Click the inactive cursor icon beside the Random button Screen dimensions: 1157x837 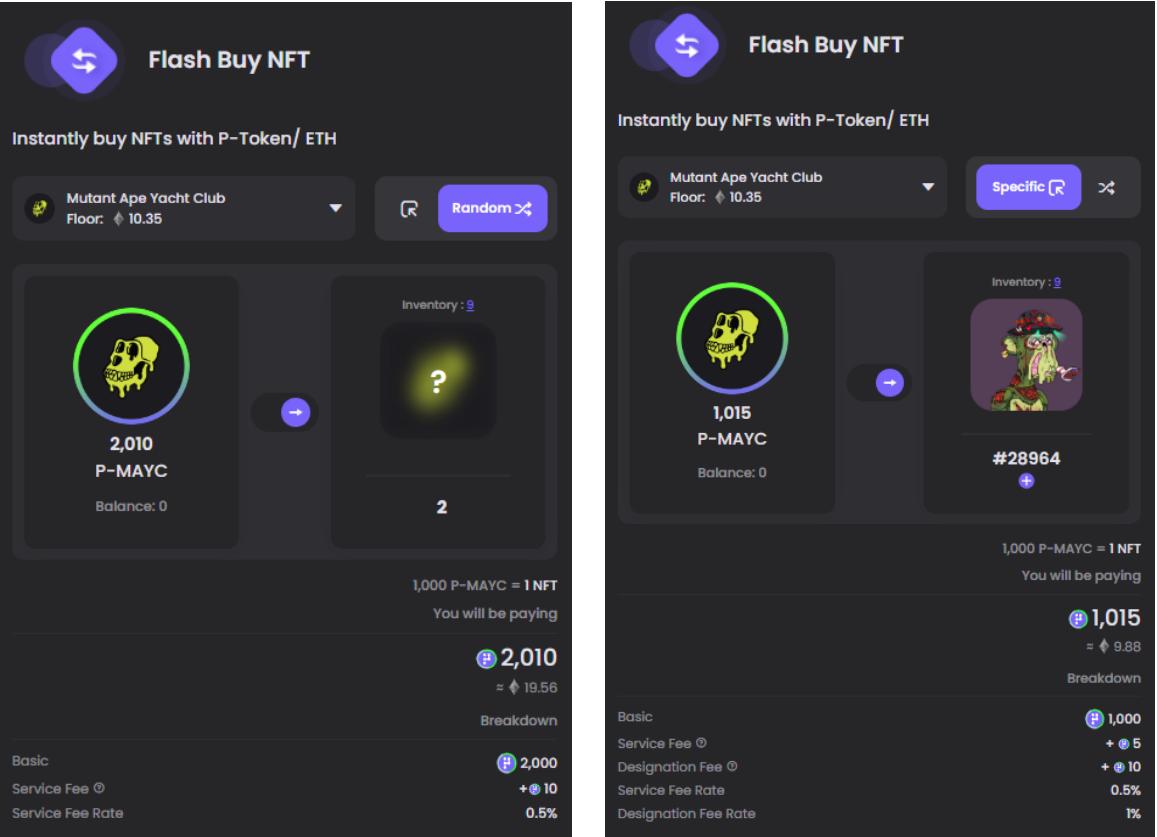tap(407, 209)
